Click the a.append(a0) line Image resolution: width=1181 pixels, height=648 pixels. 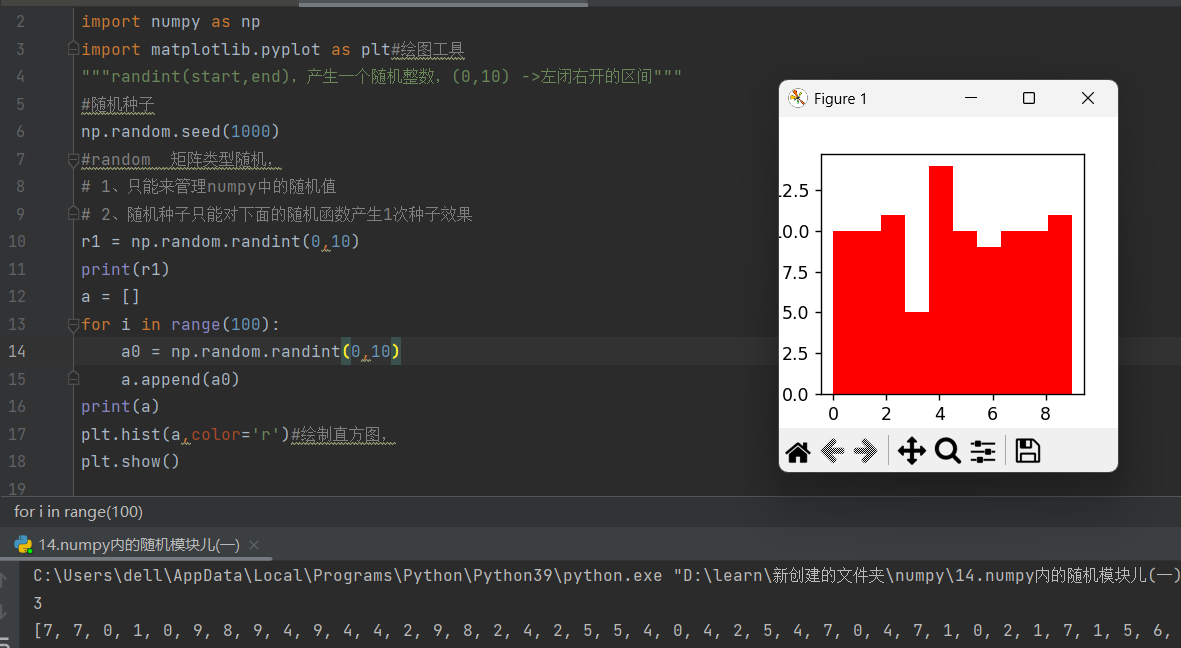[x=180, y=380]
